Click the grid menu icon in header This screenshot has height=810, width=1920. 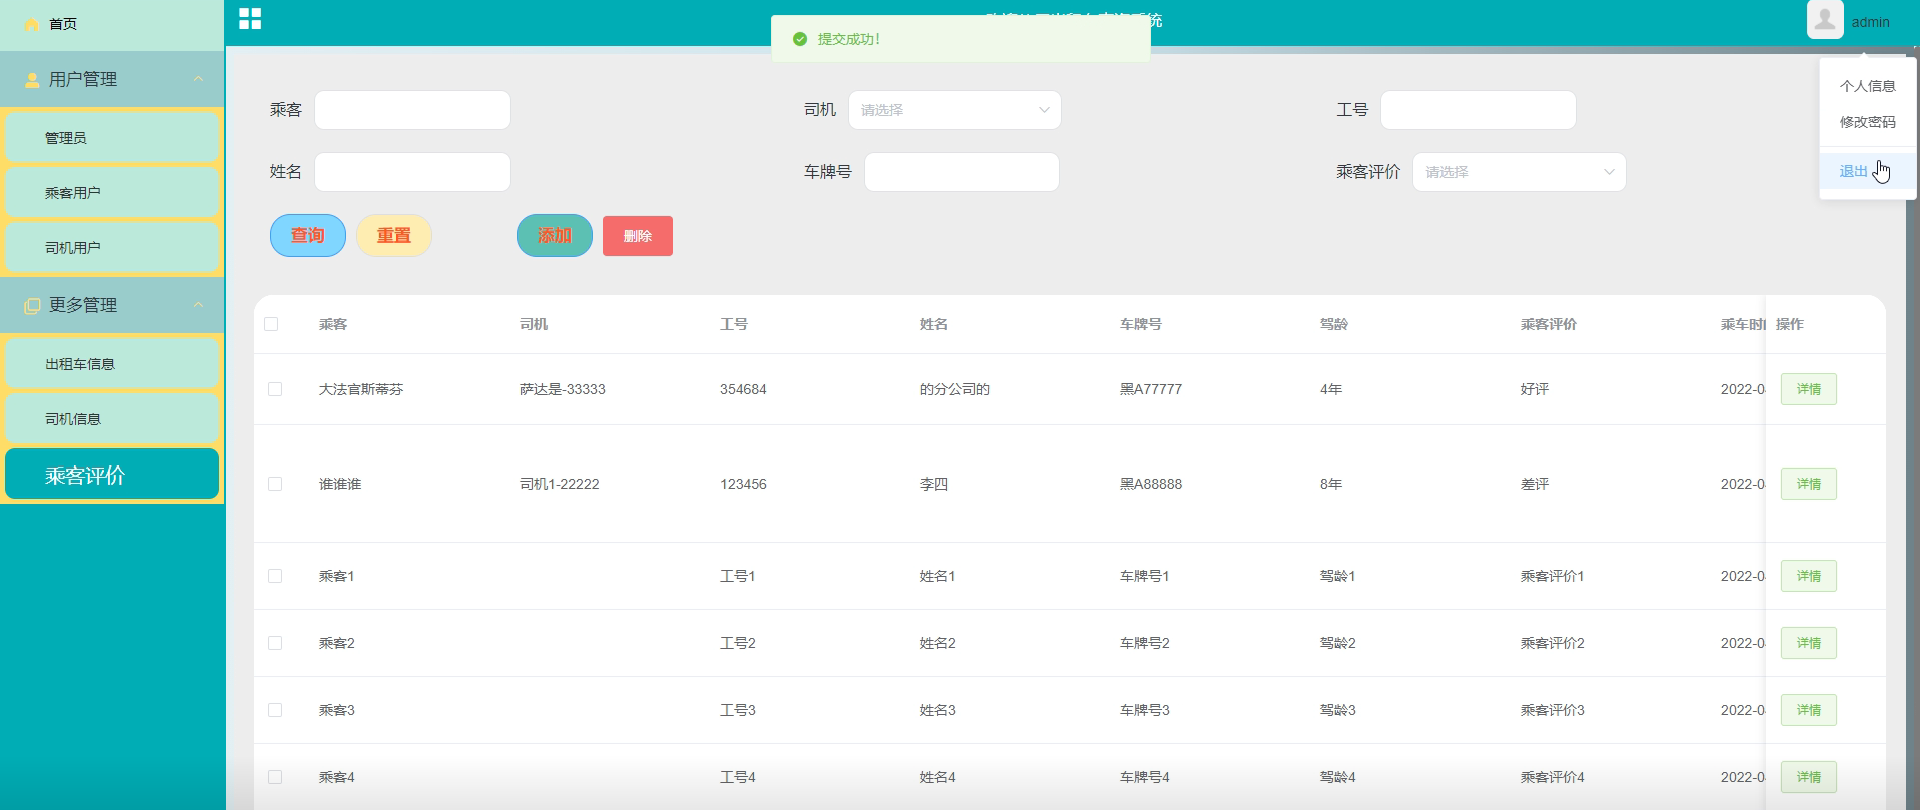click(x=250, y=19)
